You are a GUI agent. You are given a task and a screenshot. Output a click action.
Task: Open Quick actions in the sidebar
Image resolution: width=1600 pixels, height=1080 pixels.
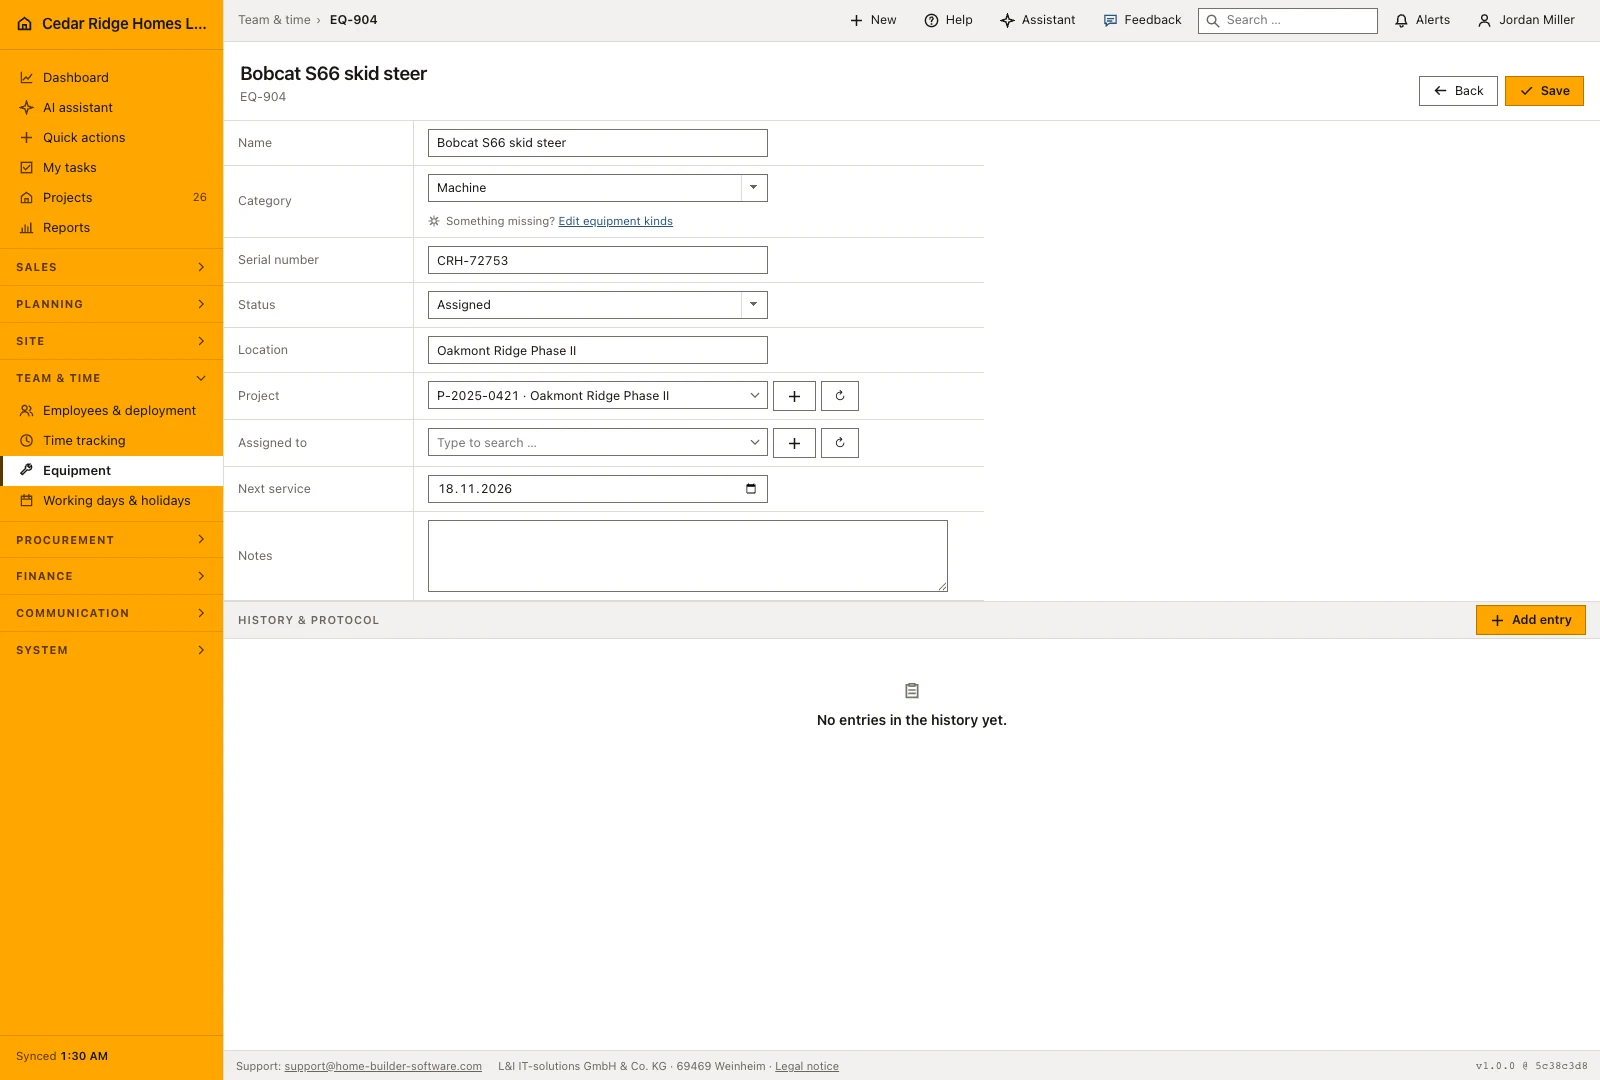pyautogui.click(x=112, y=138)
